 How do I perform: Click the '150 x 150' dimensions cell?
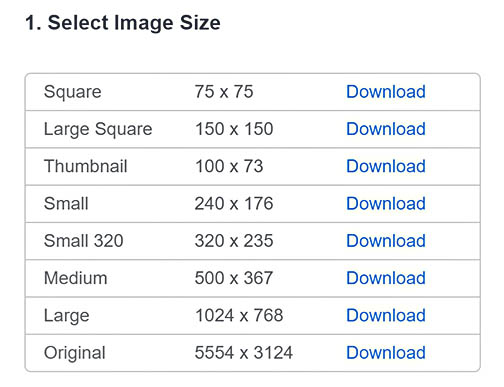click(234, 129)
